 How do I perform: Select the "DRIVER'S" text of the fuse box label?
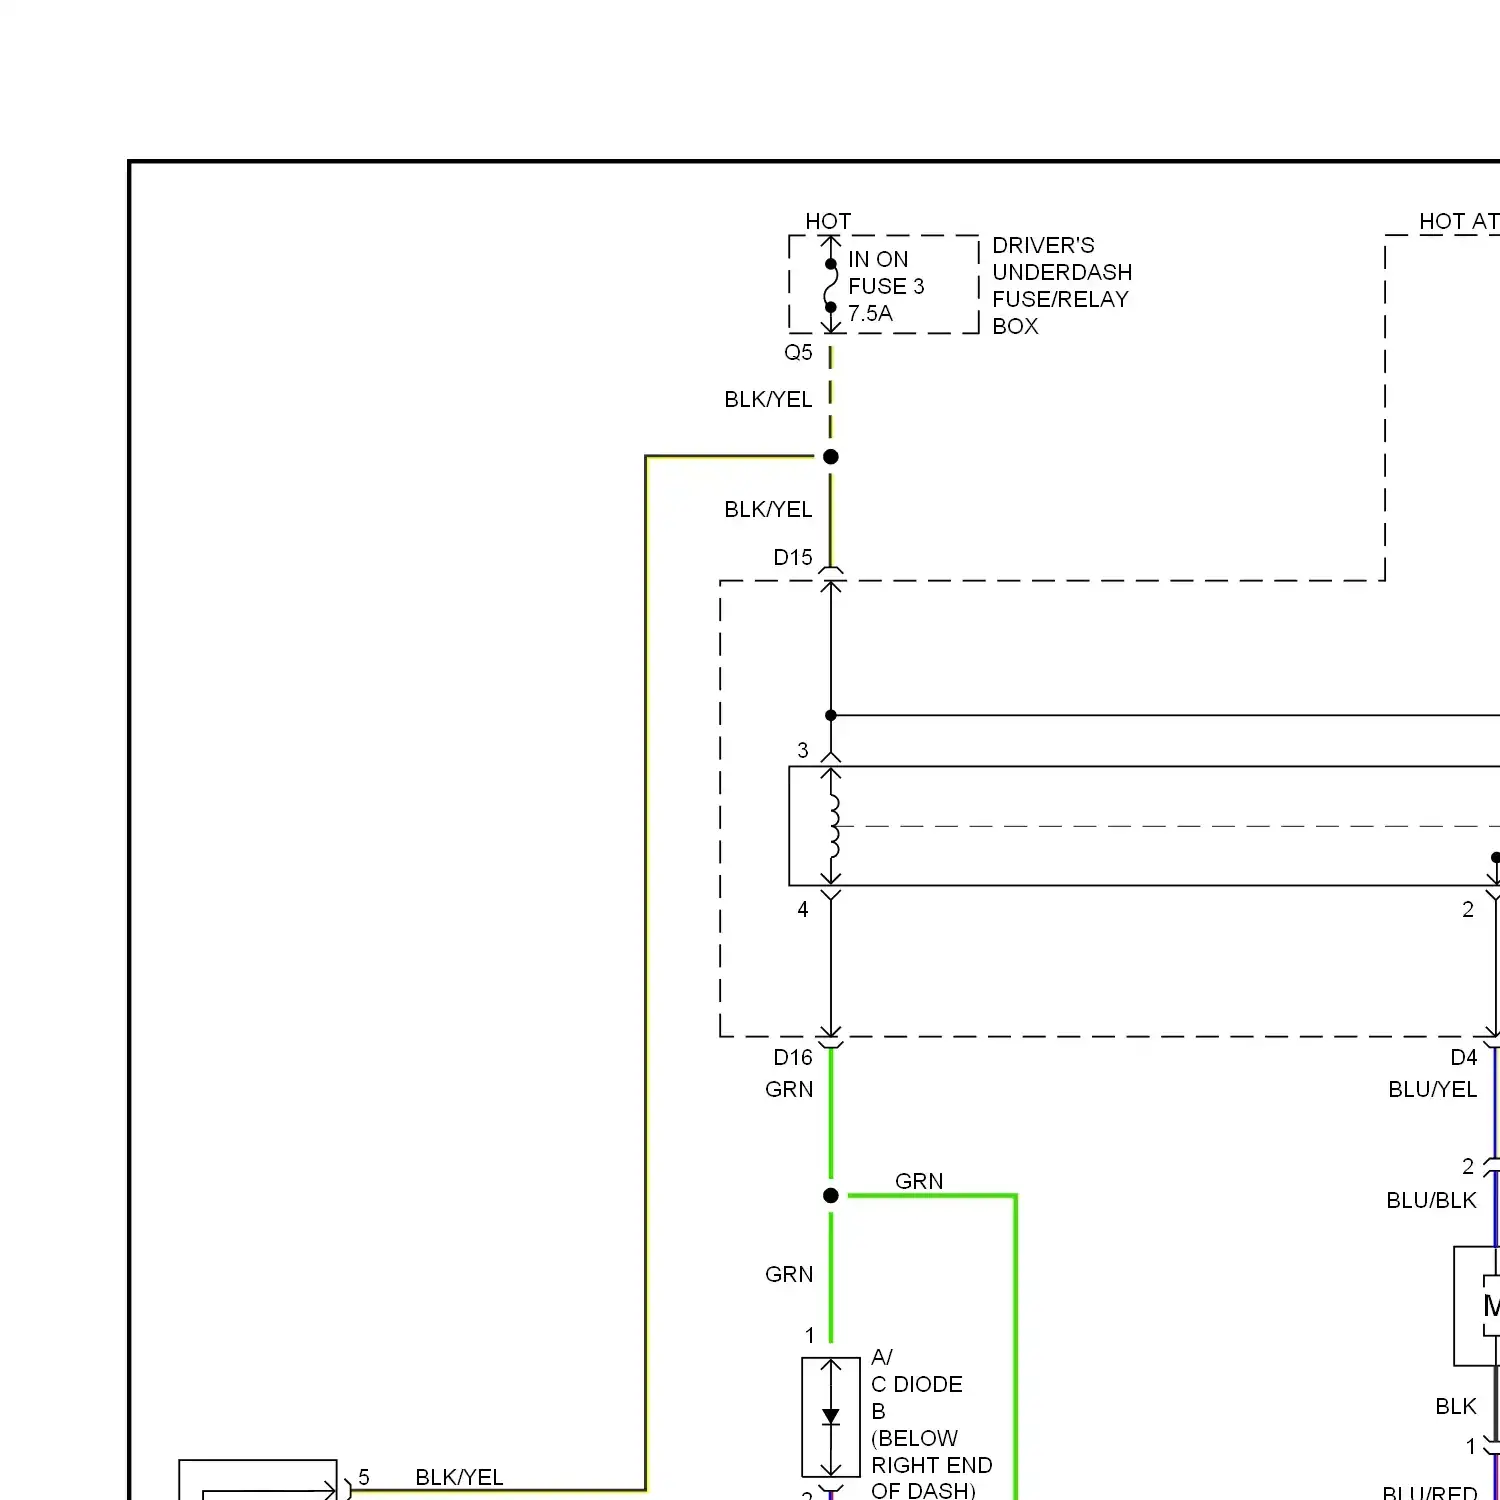(x=1043, y=245)
